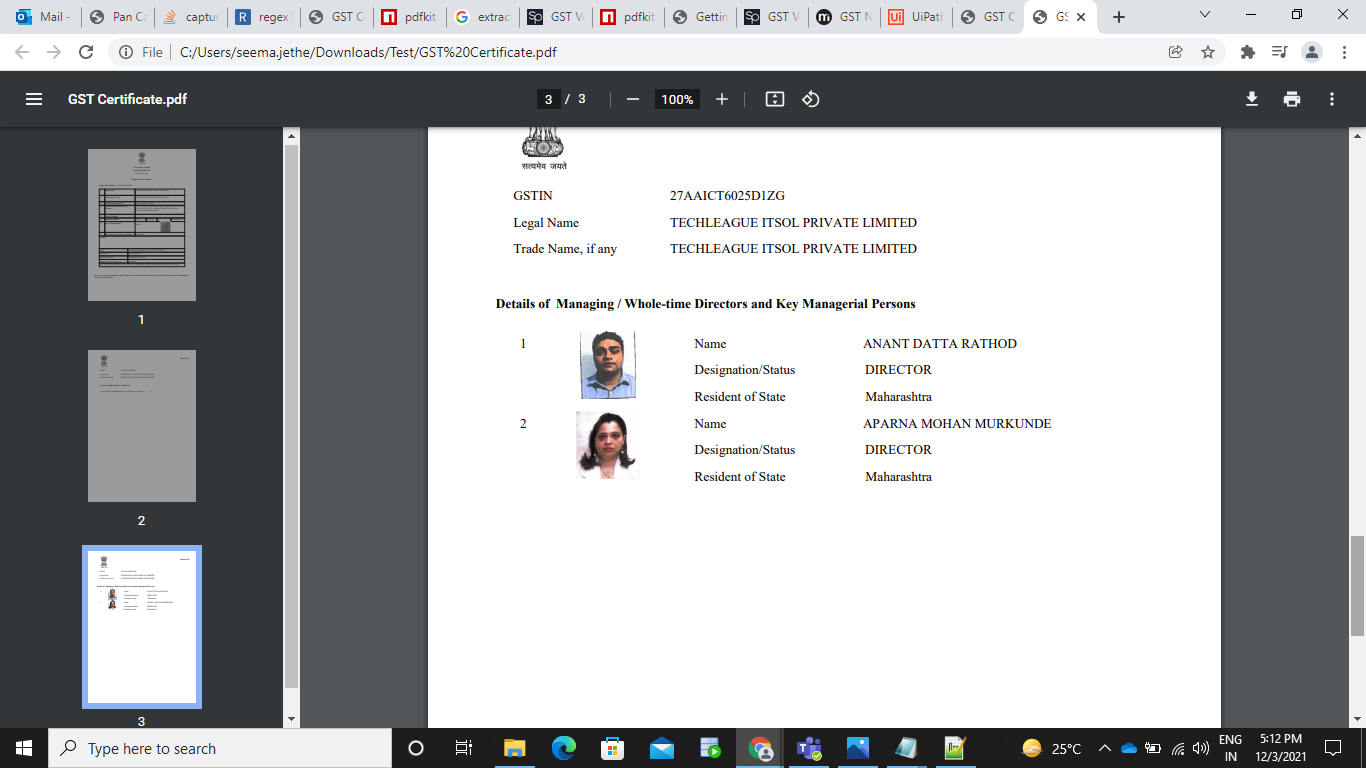Open the media control icon in Chrome toolbar
This screenshot has height=768, width=1366.
pyautogui.click(x=1279, y=52)
